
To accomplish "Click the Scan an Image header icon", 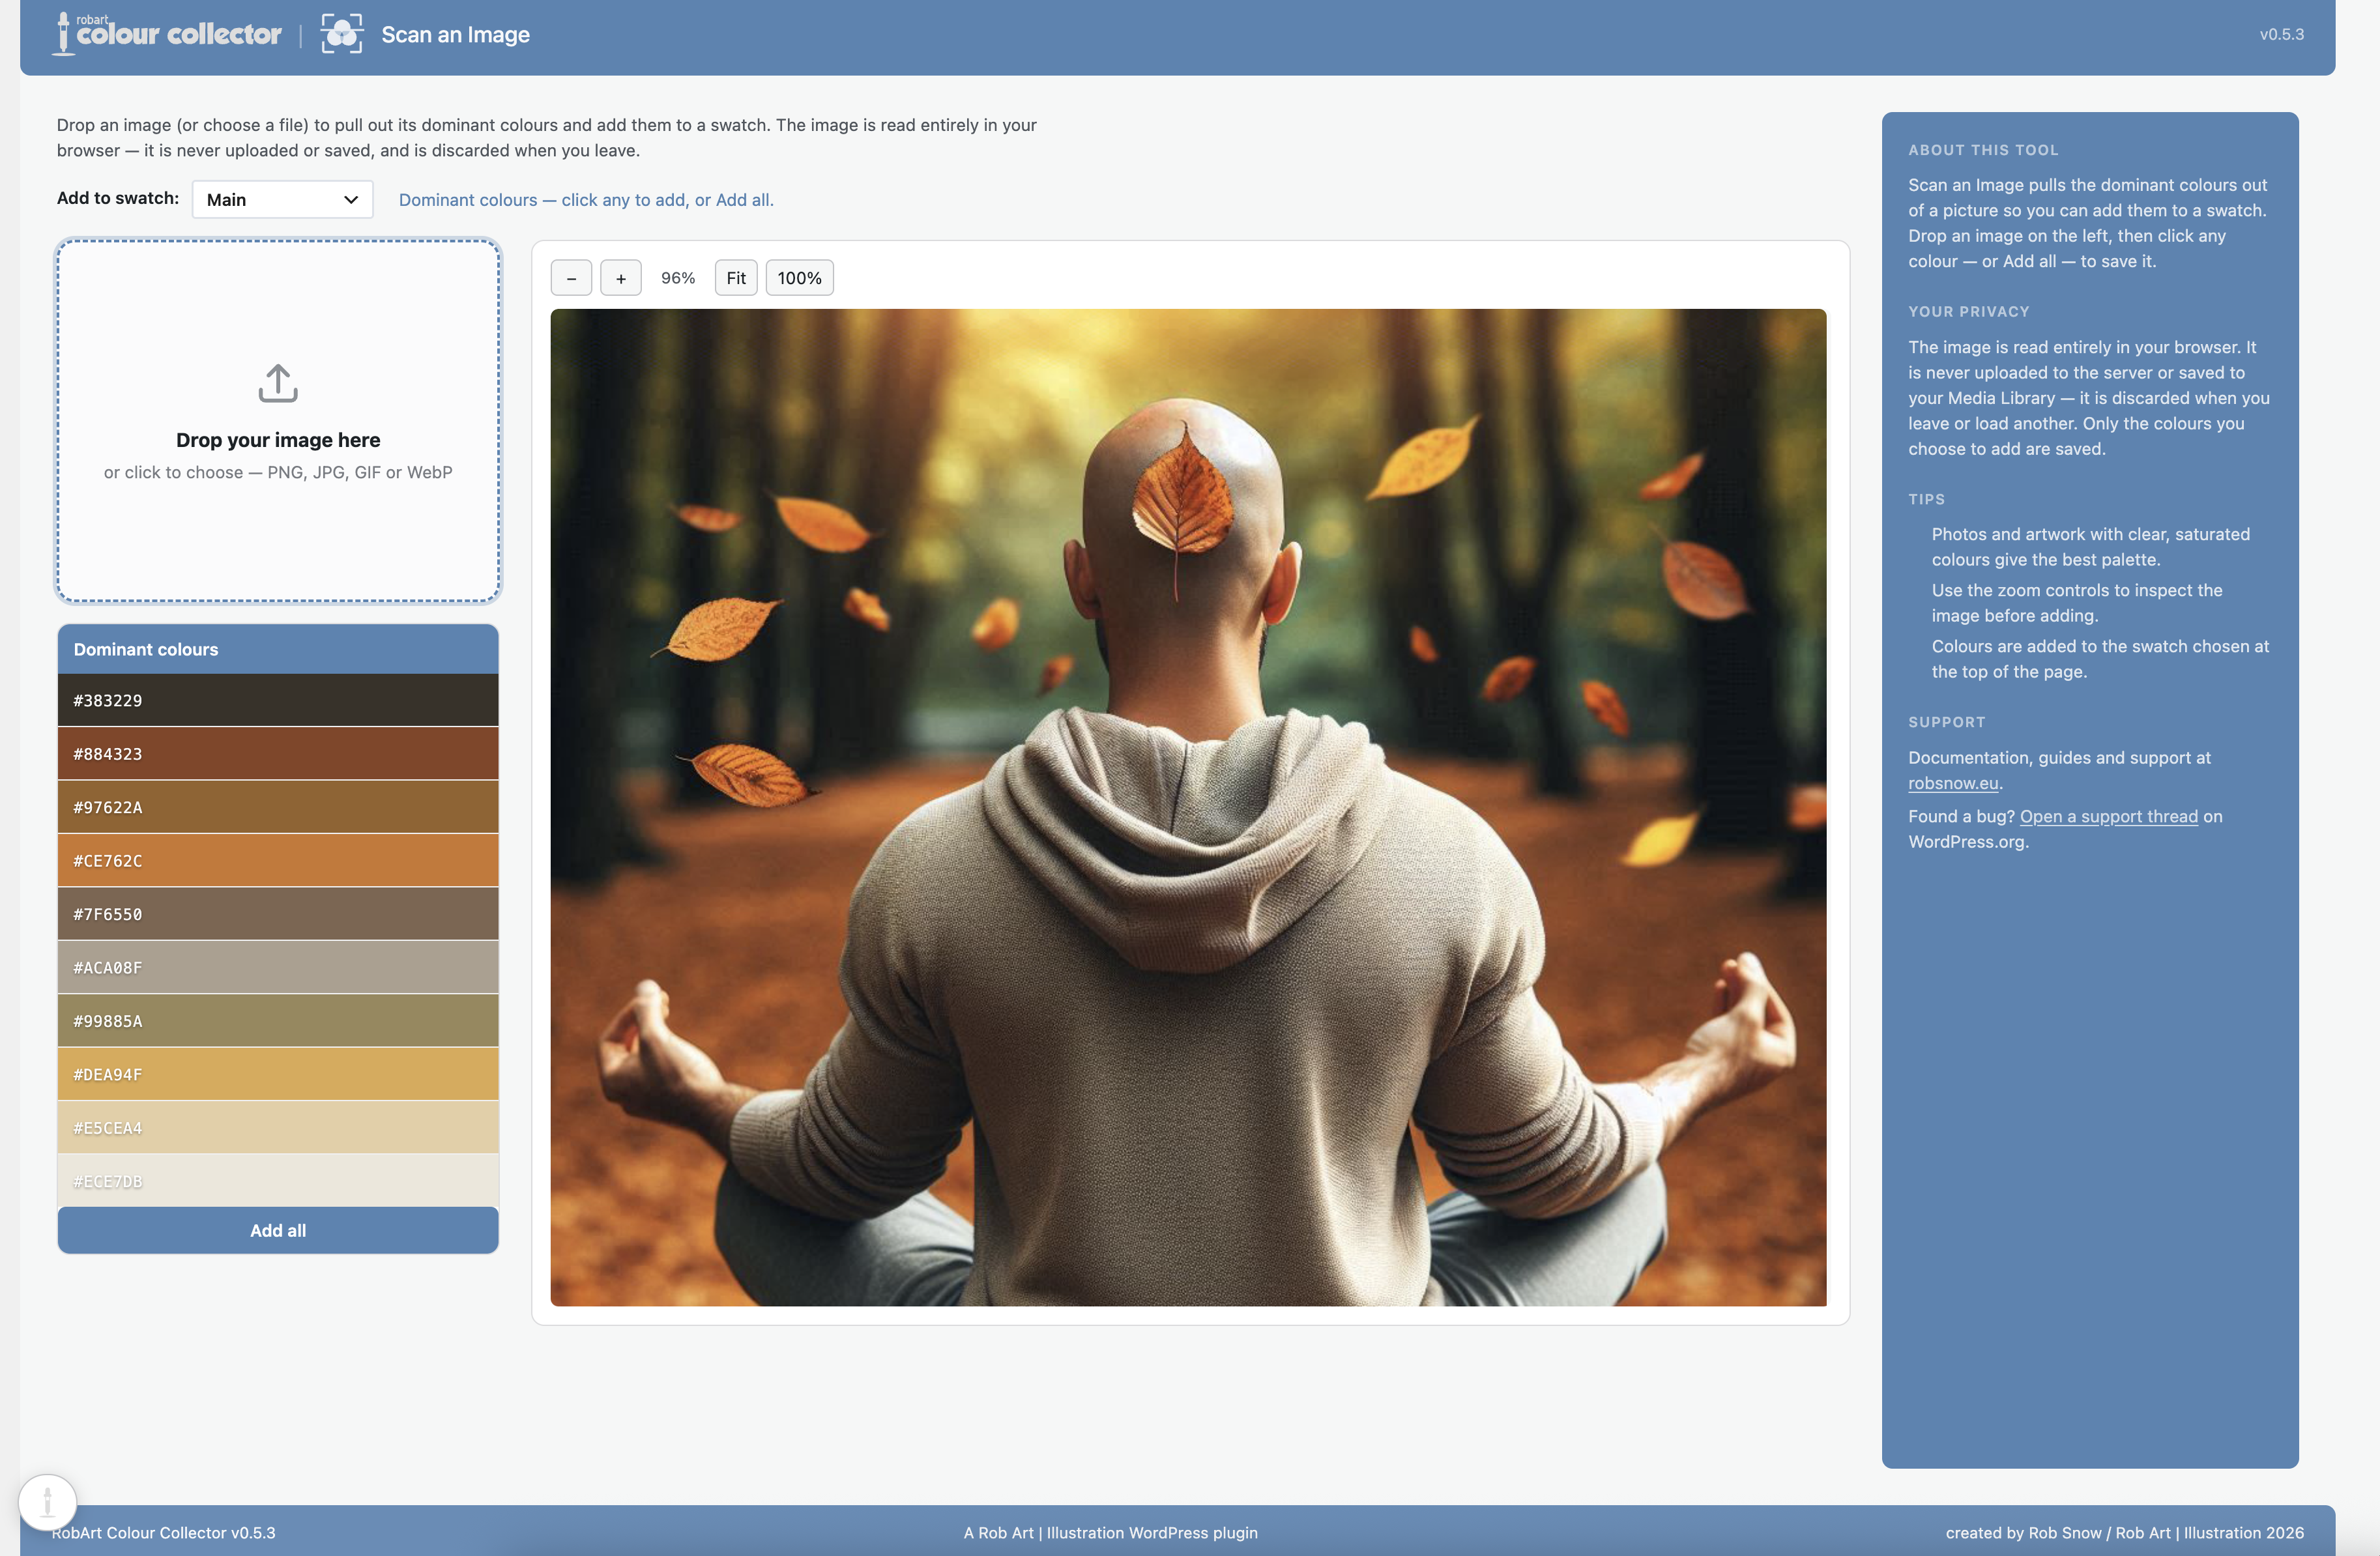I will point(342,34).
